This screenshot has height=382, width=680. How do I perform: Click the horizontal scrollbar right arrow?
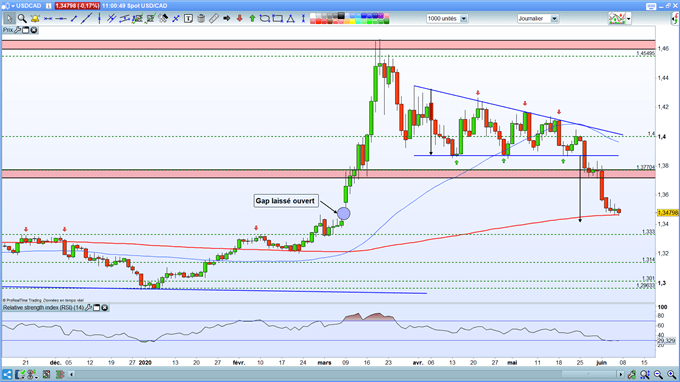(x=621, y=374)
